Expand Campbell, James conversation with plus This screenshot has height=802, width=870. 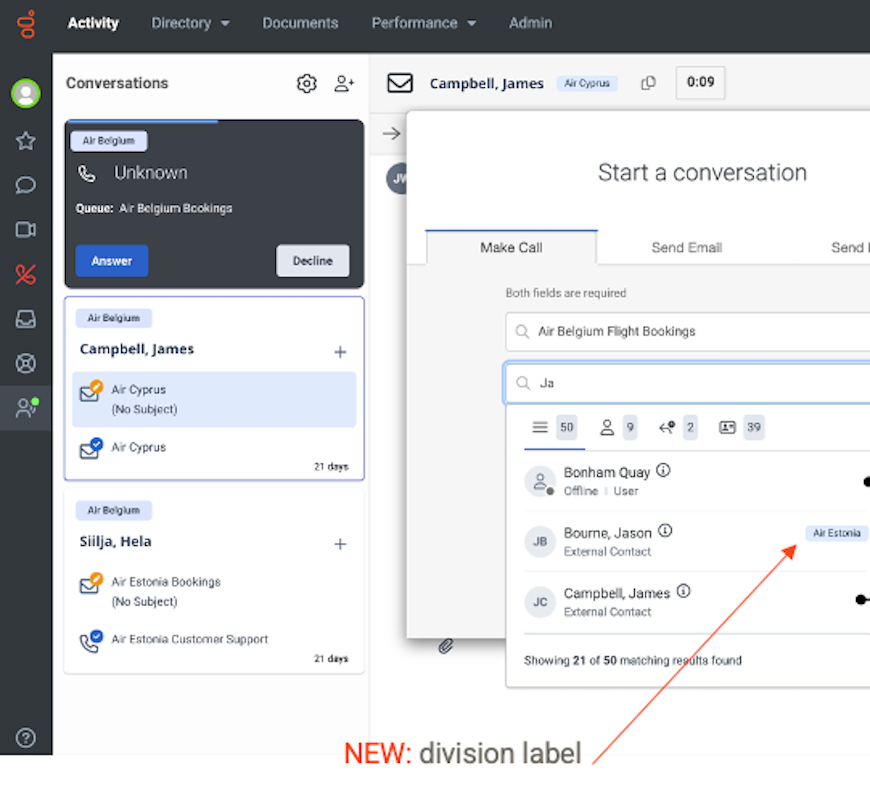[340, 352]
